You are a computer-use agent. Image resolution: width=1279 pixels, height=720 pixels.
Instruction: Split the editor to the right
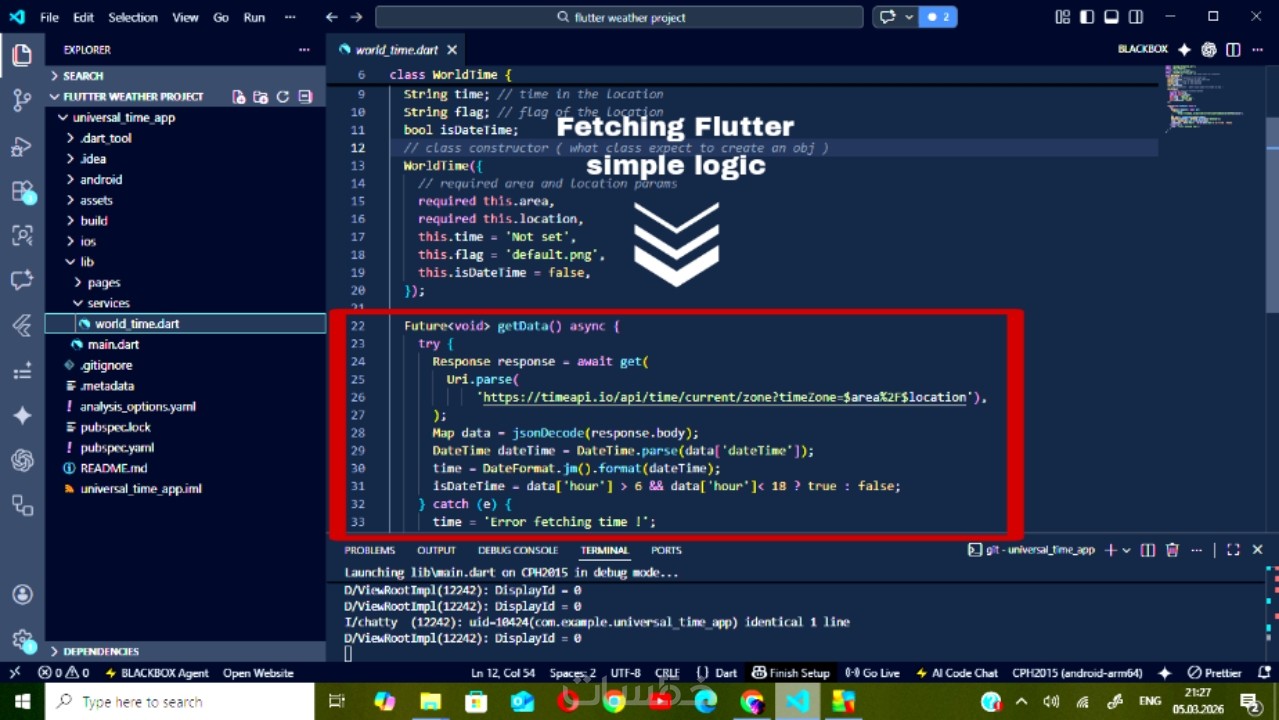coord(1233,50)
